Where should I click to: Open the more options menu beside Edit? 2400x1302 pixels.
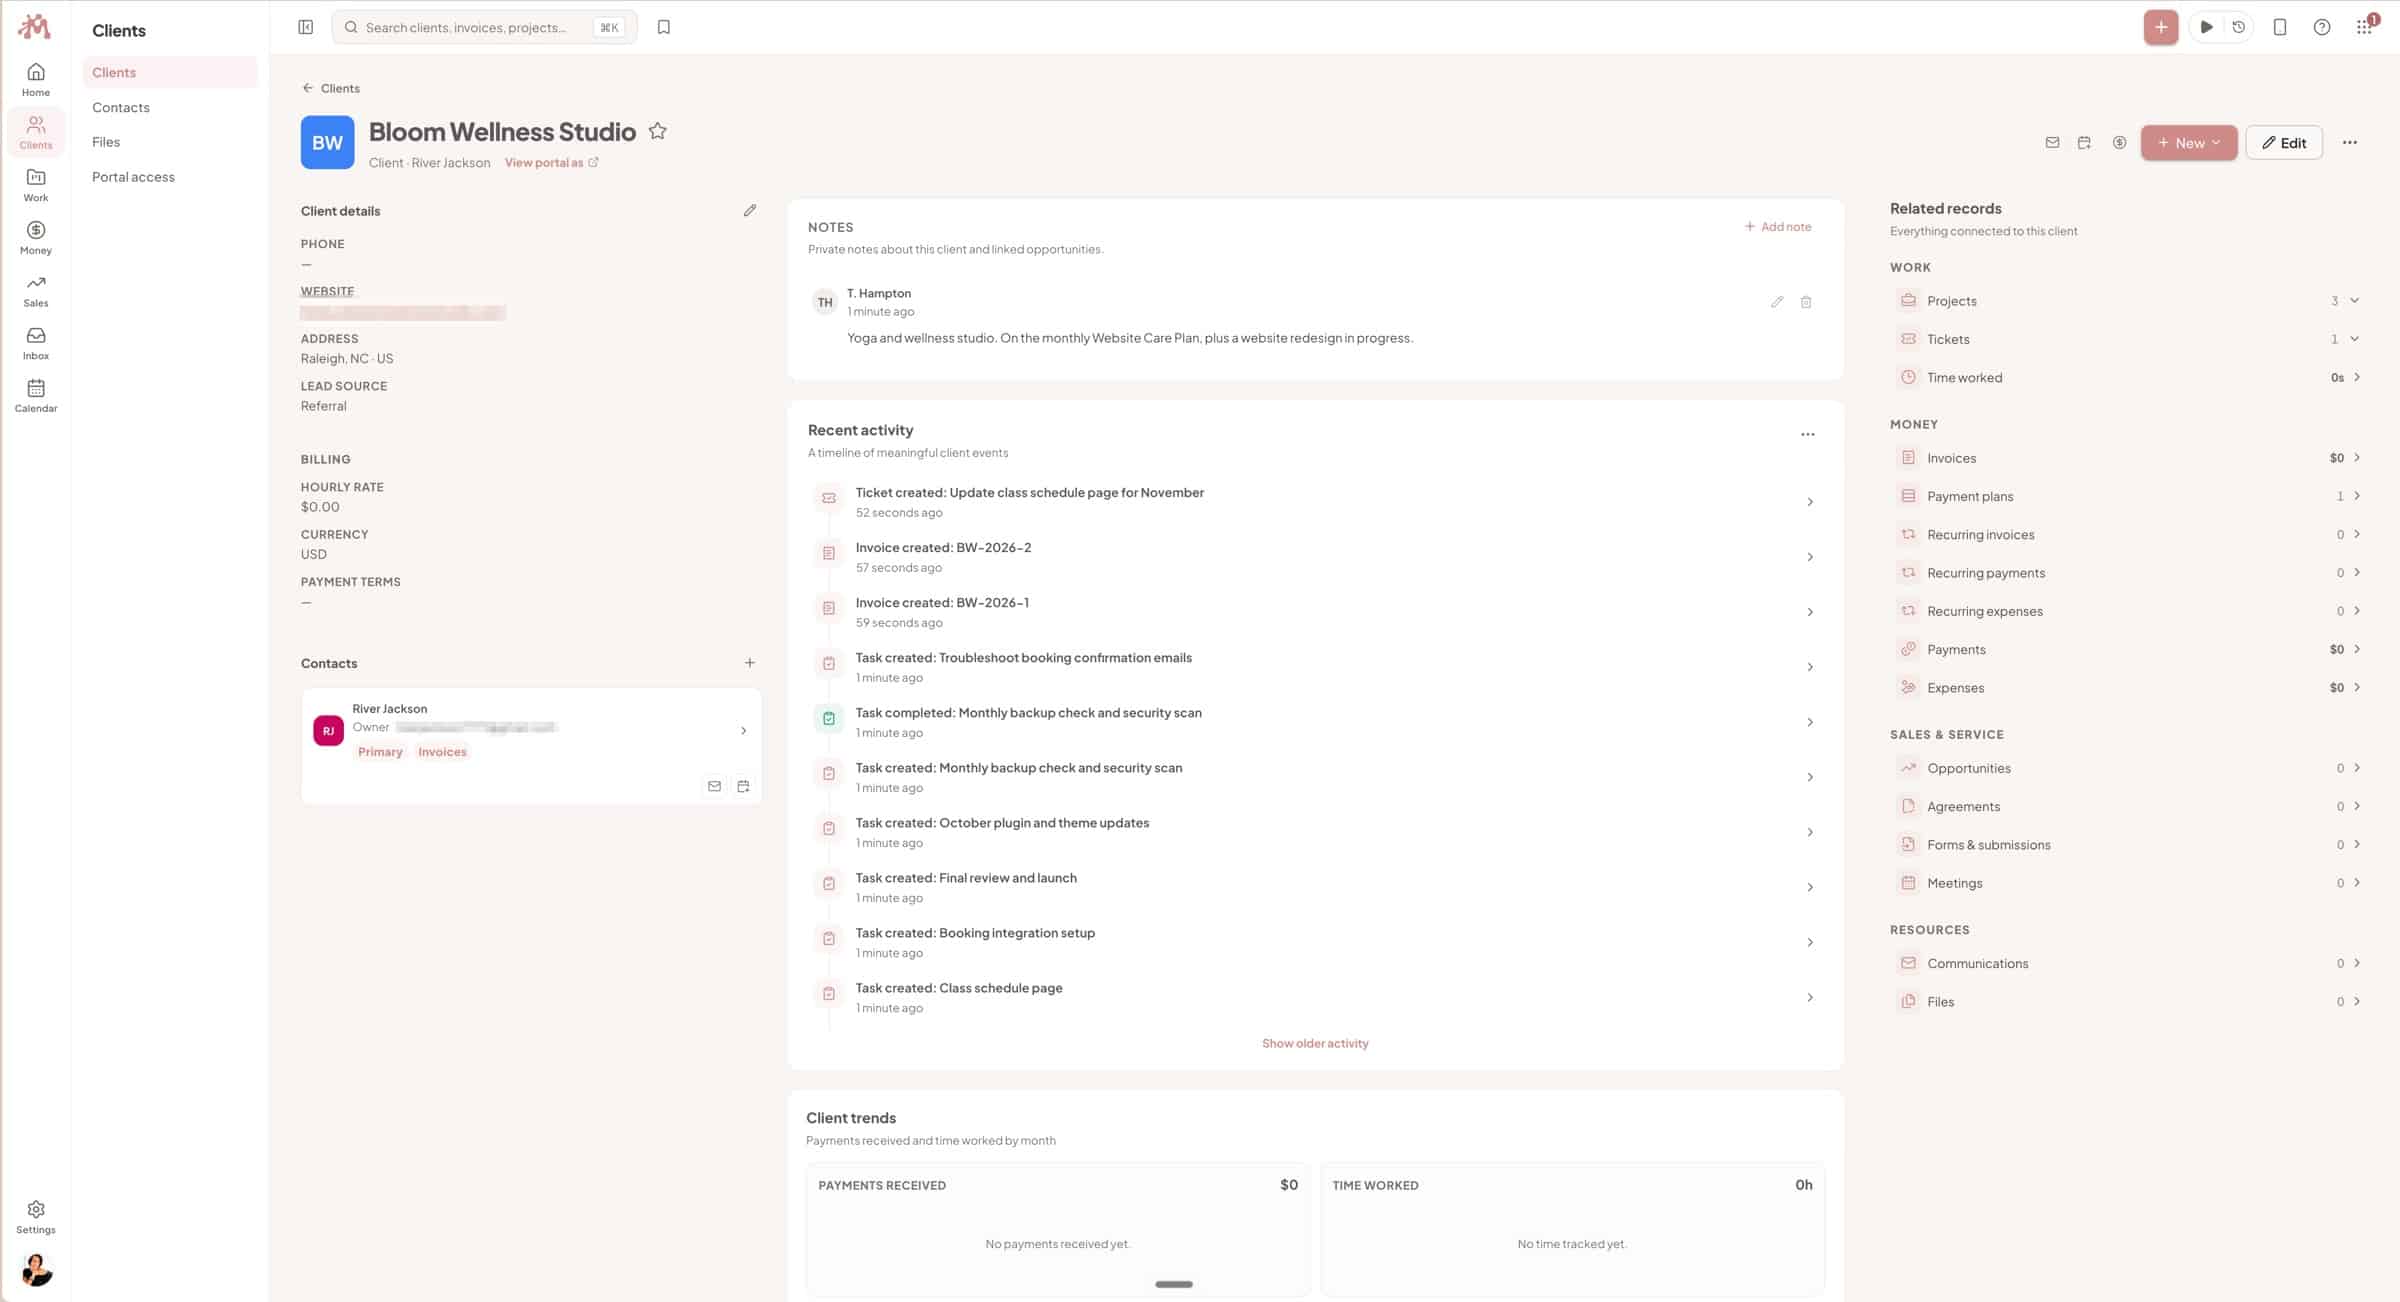(2350, 142)
